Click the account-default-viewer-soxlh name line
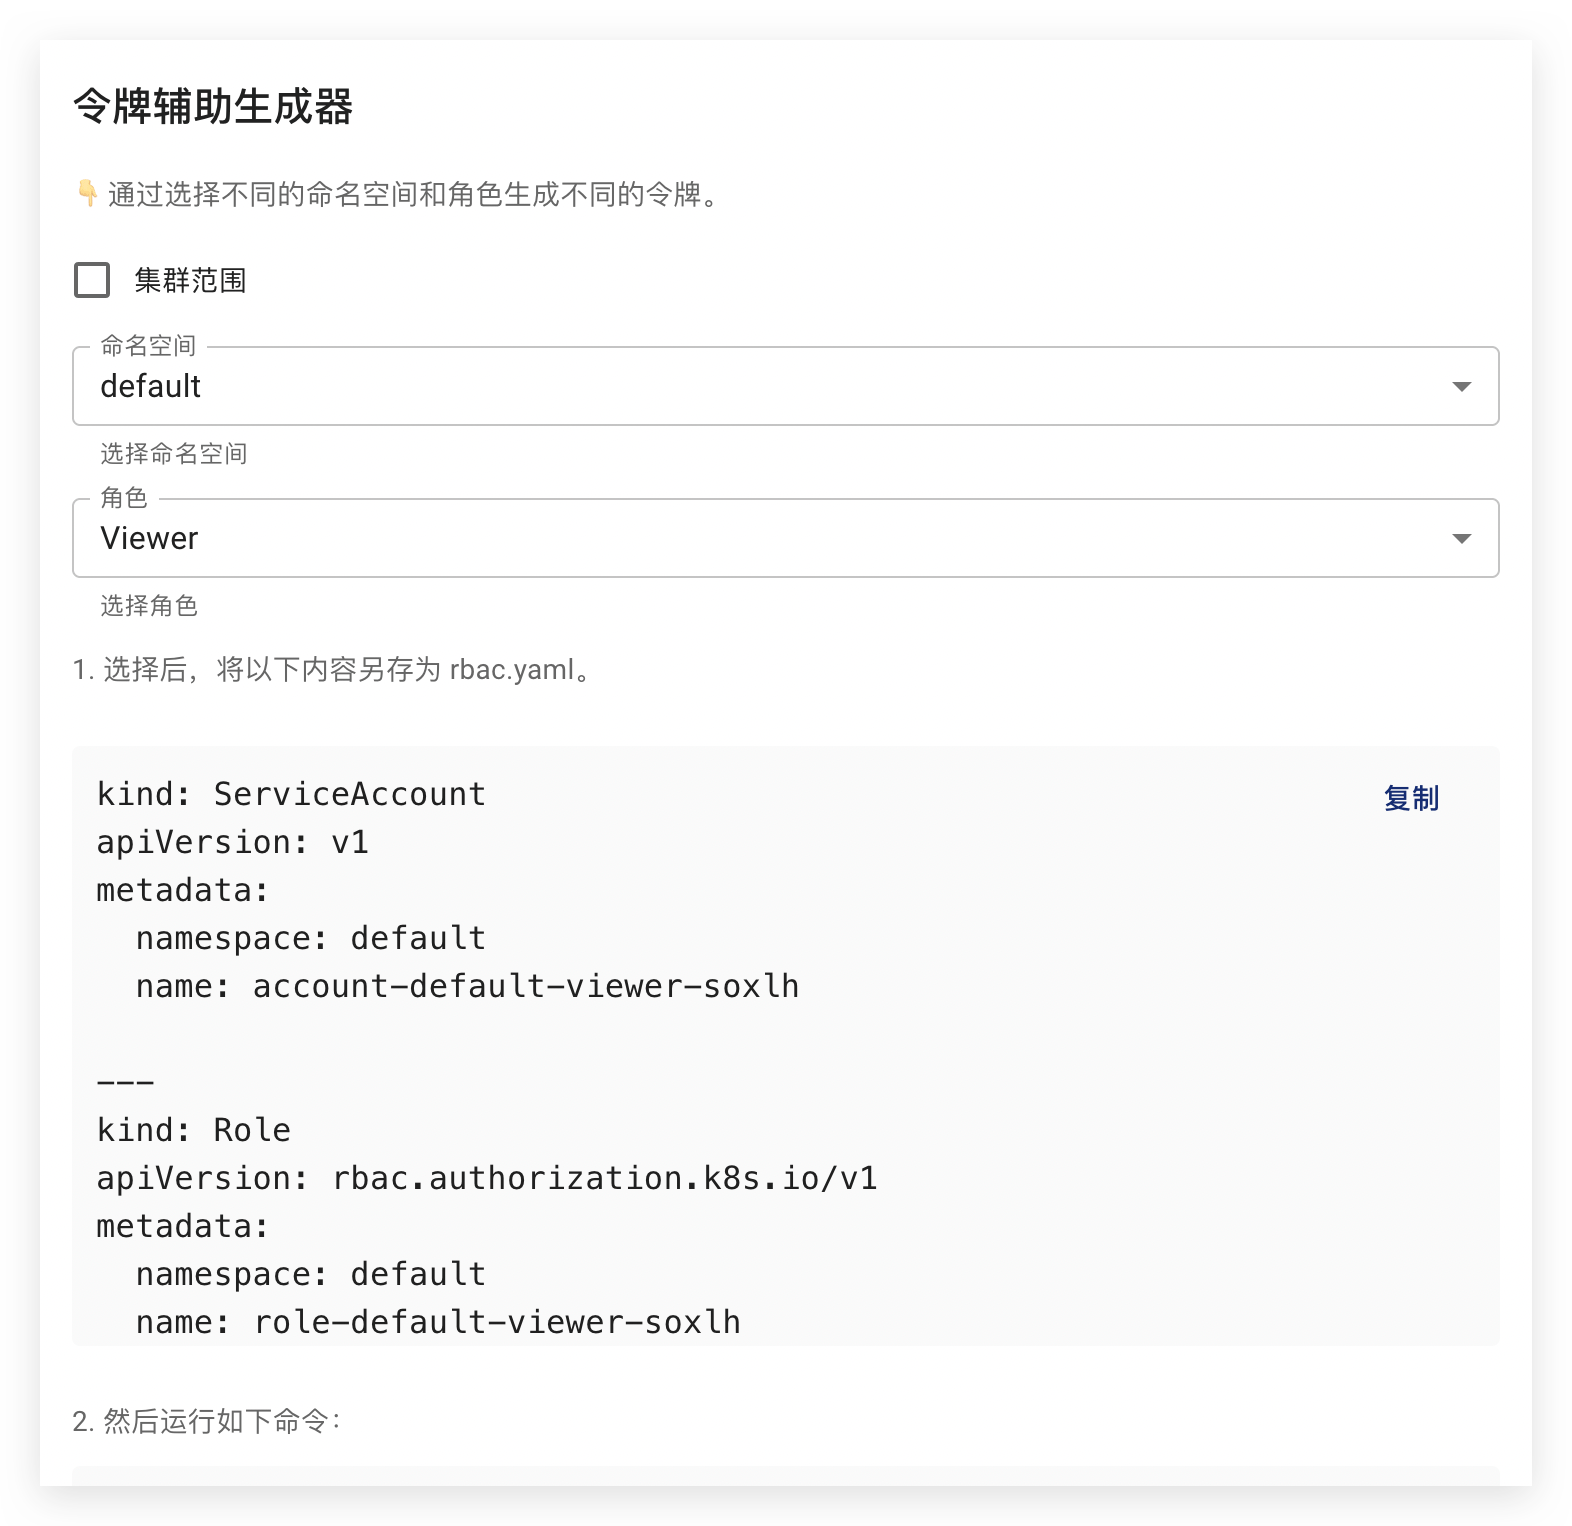 tap(467, 986)
